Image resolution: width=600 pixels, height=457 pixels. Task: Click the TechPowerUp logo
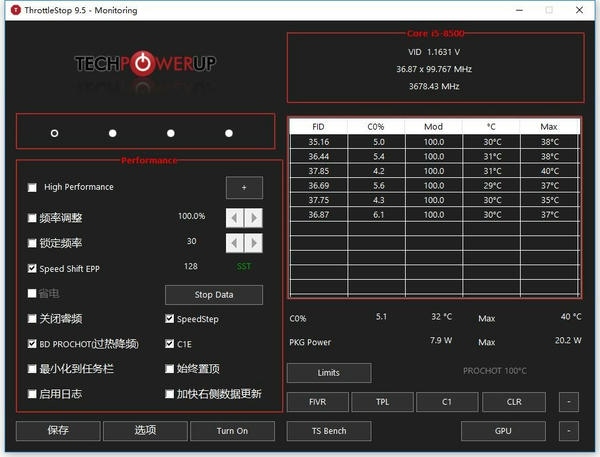point(145,64)
